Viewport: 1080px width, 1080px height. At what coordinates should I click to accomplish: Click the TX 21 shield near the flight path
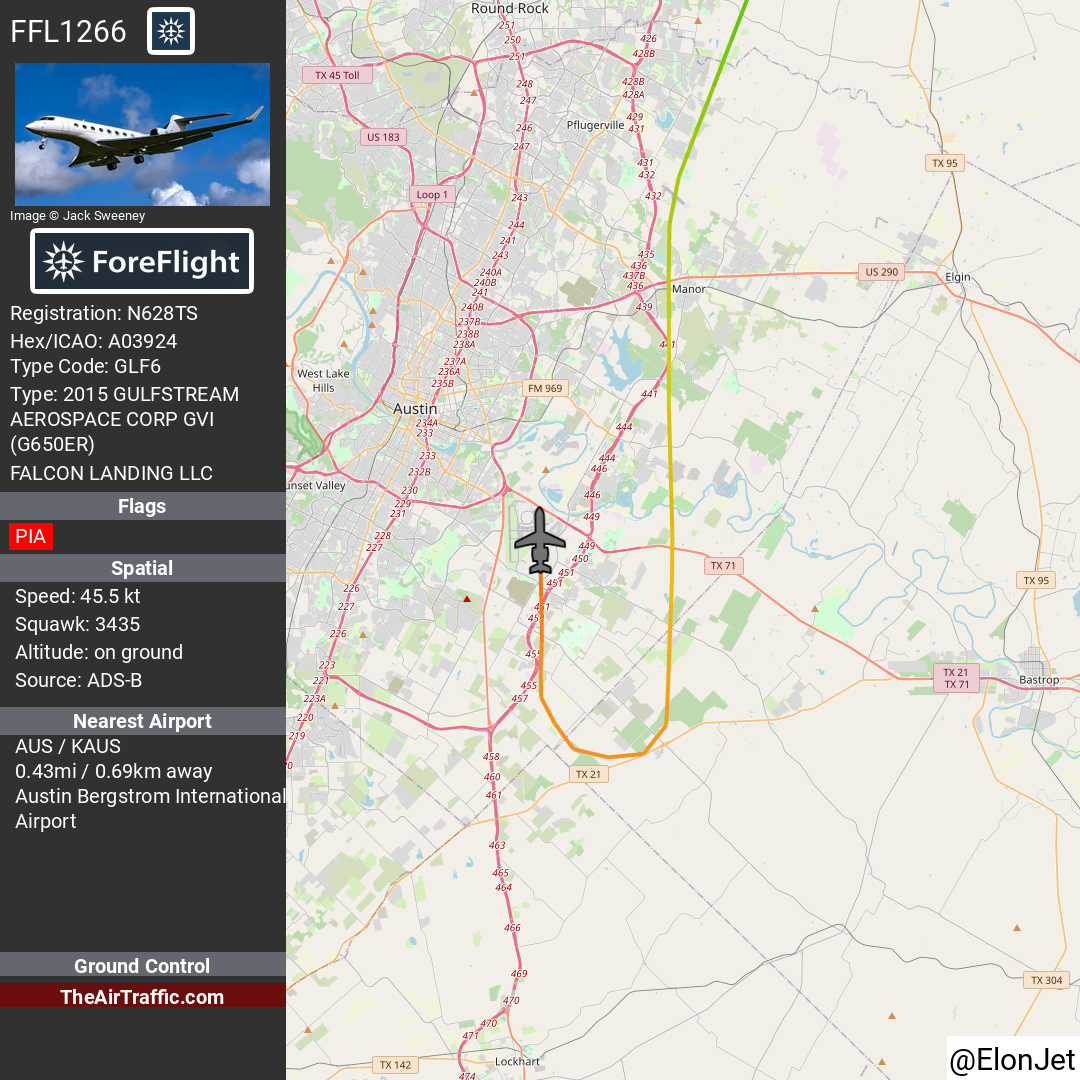click(x=589, y=774)
